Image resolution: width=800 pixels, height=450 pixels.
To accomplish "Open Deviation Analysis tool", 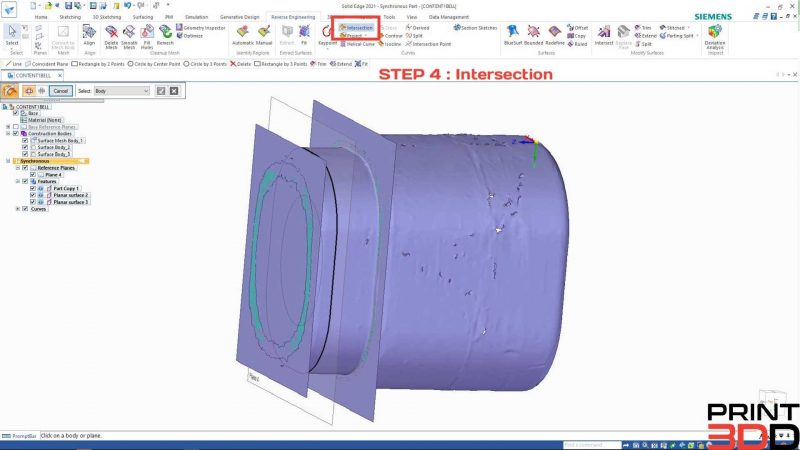I will [715, 36].
